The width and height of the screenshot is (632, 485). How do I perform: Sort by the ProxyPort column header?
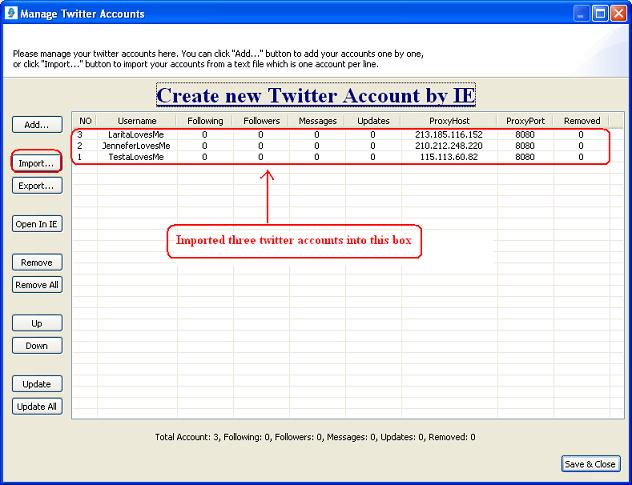point(525,121)
